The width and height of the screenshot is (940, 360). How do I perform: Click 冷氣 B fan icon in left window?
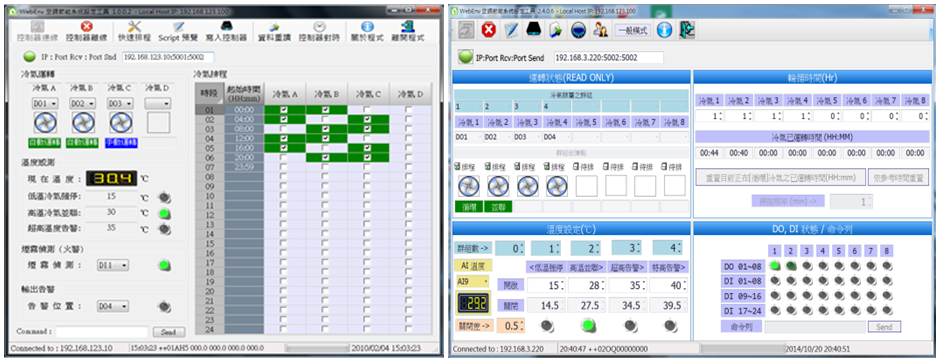point(83,122)
